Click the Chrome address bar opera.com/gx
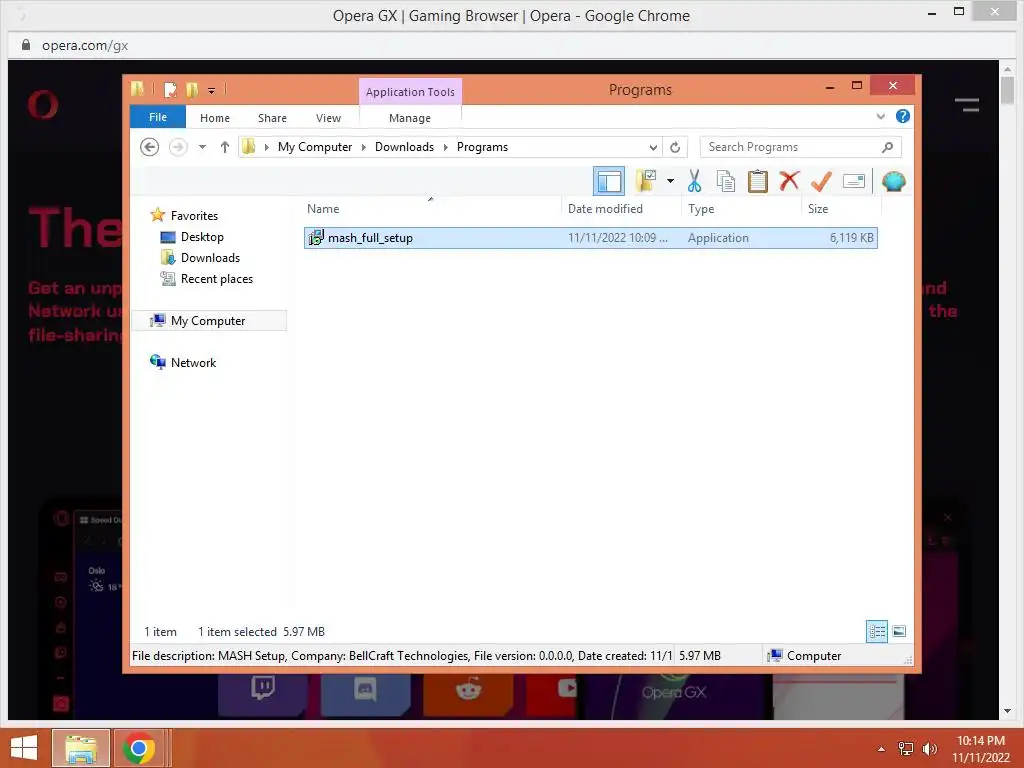Viewport: 1024px width, 768px height. coord(85,45)
